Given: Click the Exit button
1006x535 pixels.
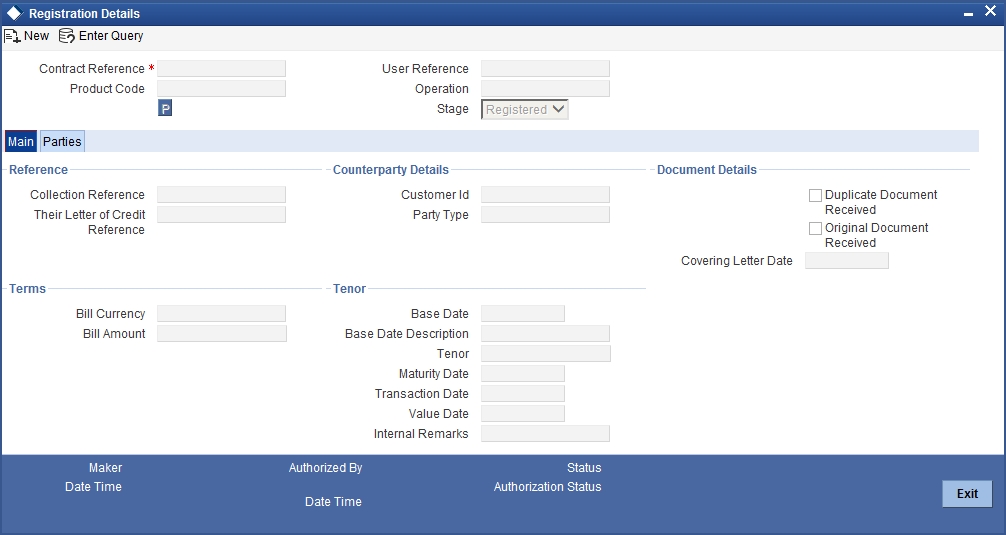Looking at the screenshot, I should (967, 494).
